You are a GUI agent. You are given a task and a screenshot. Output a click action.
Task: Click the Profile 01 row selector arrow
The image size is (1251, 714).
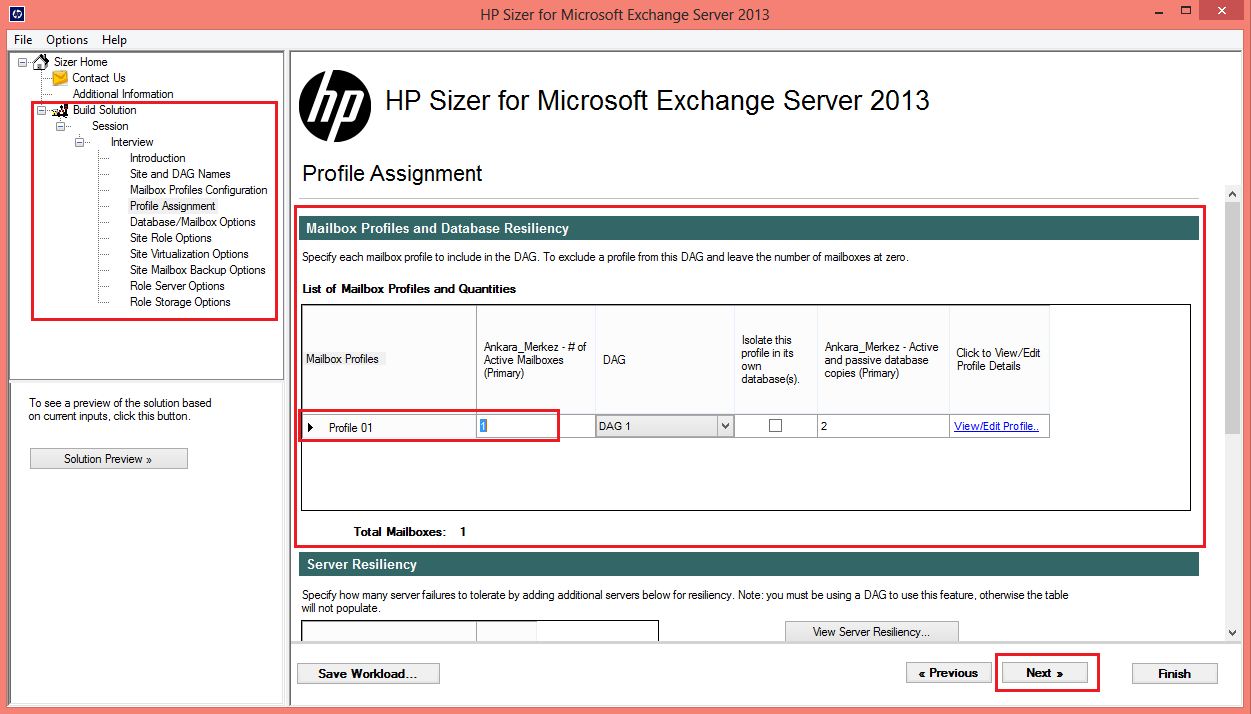point(310,428)
